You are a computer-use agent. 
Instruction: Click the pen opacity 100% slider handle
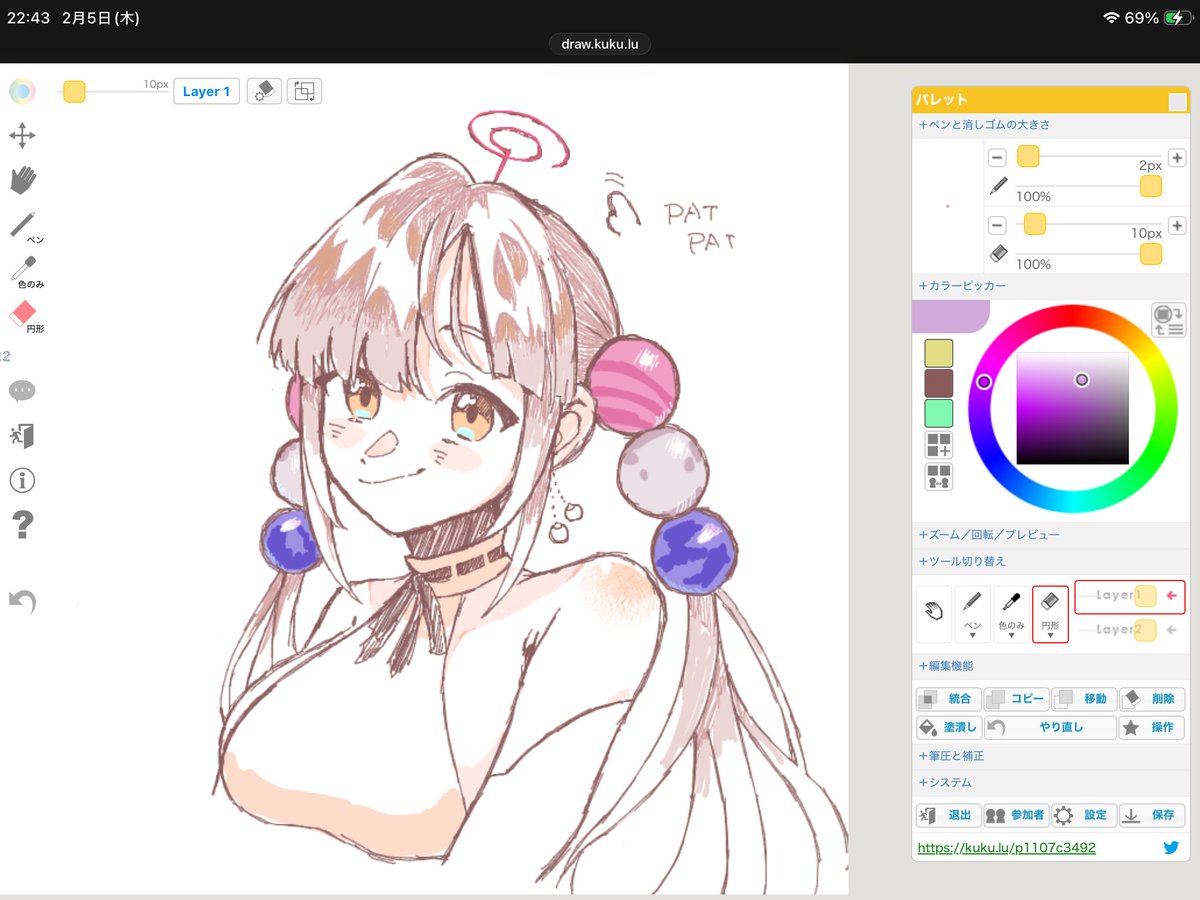[x=1151, y=186]
